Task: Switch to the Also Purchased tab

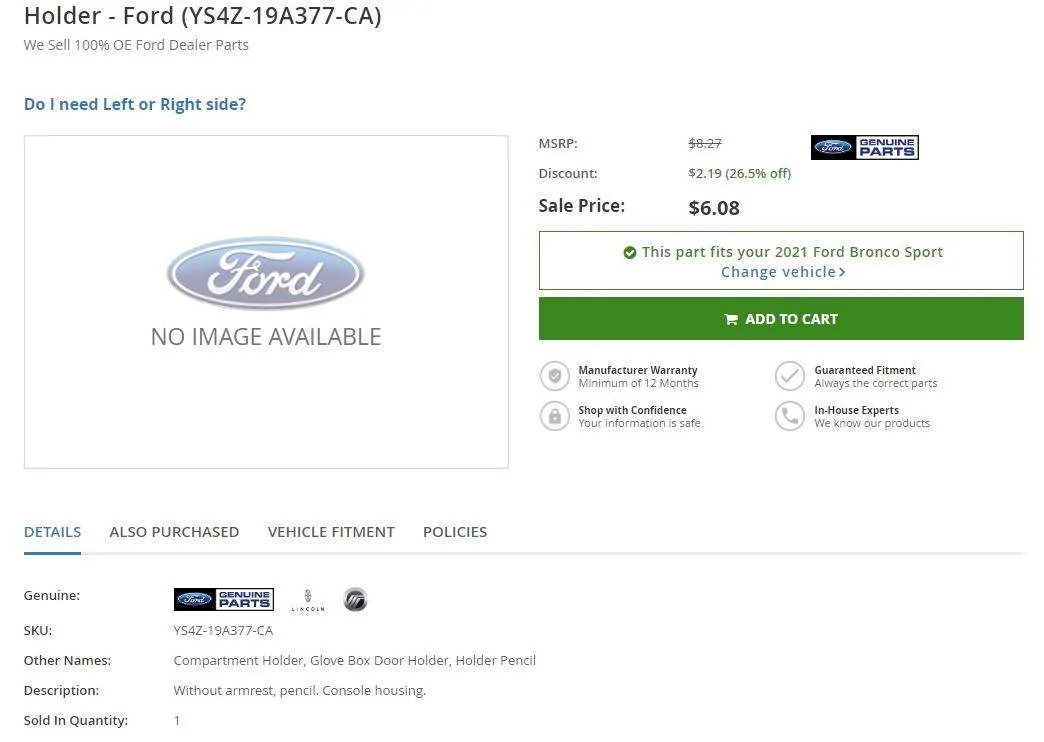Action: (x=174, y=532)
